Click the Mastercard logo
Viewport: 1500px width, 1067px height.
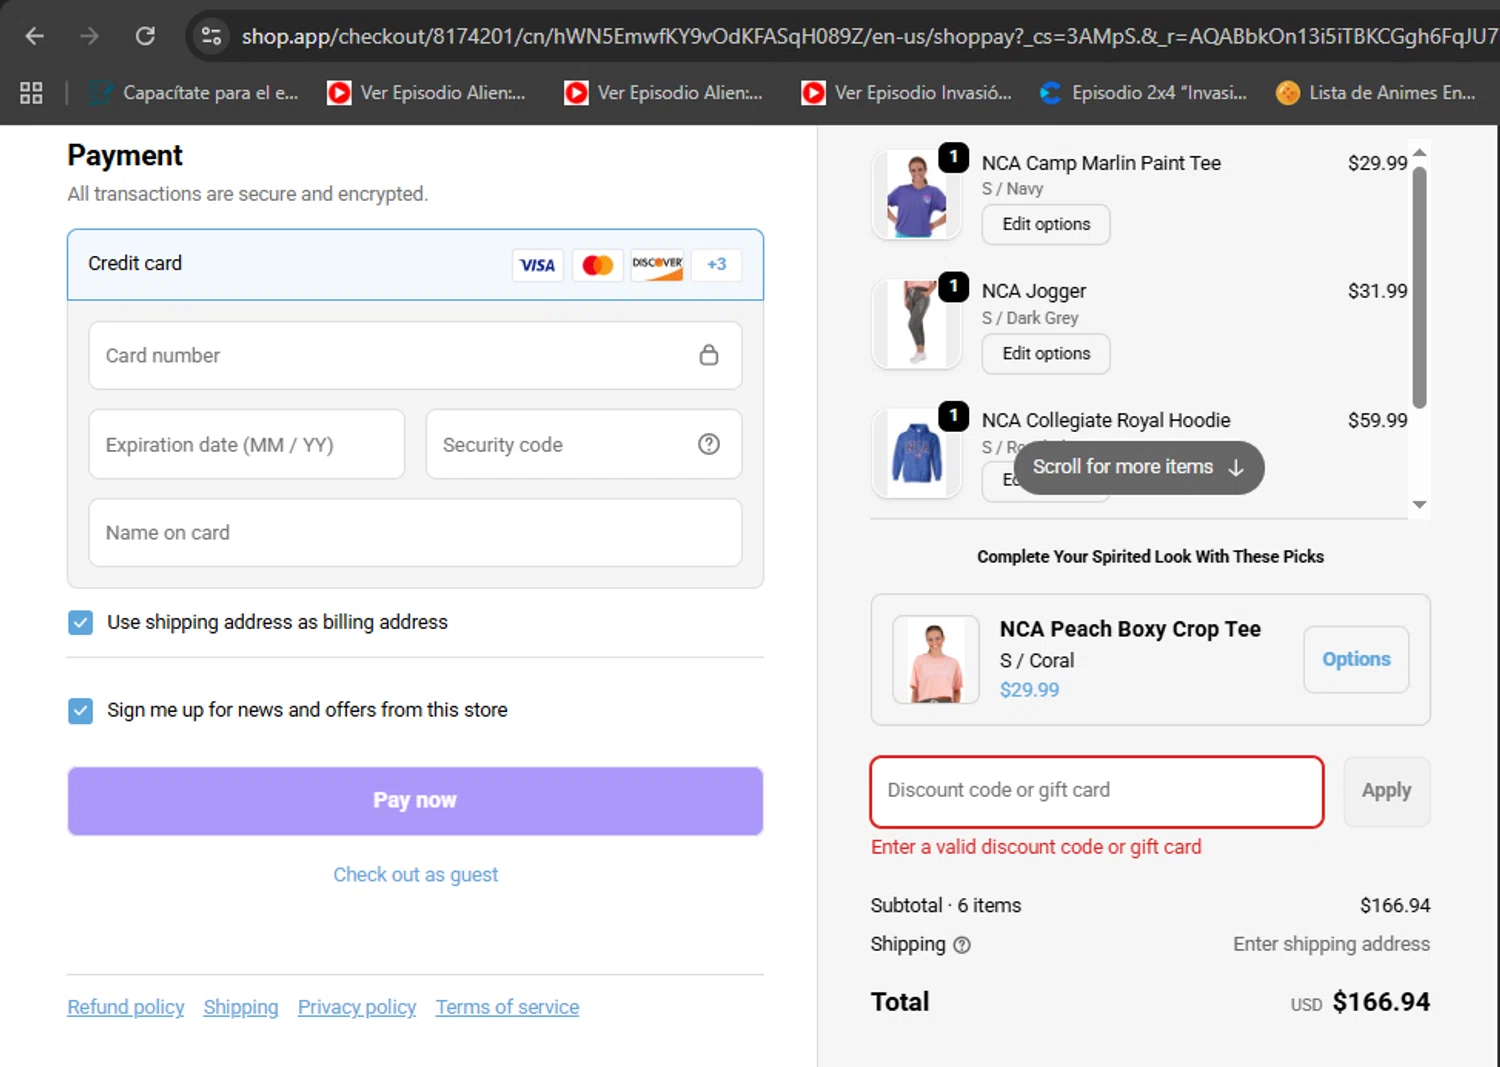[x=597, y=265]
